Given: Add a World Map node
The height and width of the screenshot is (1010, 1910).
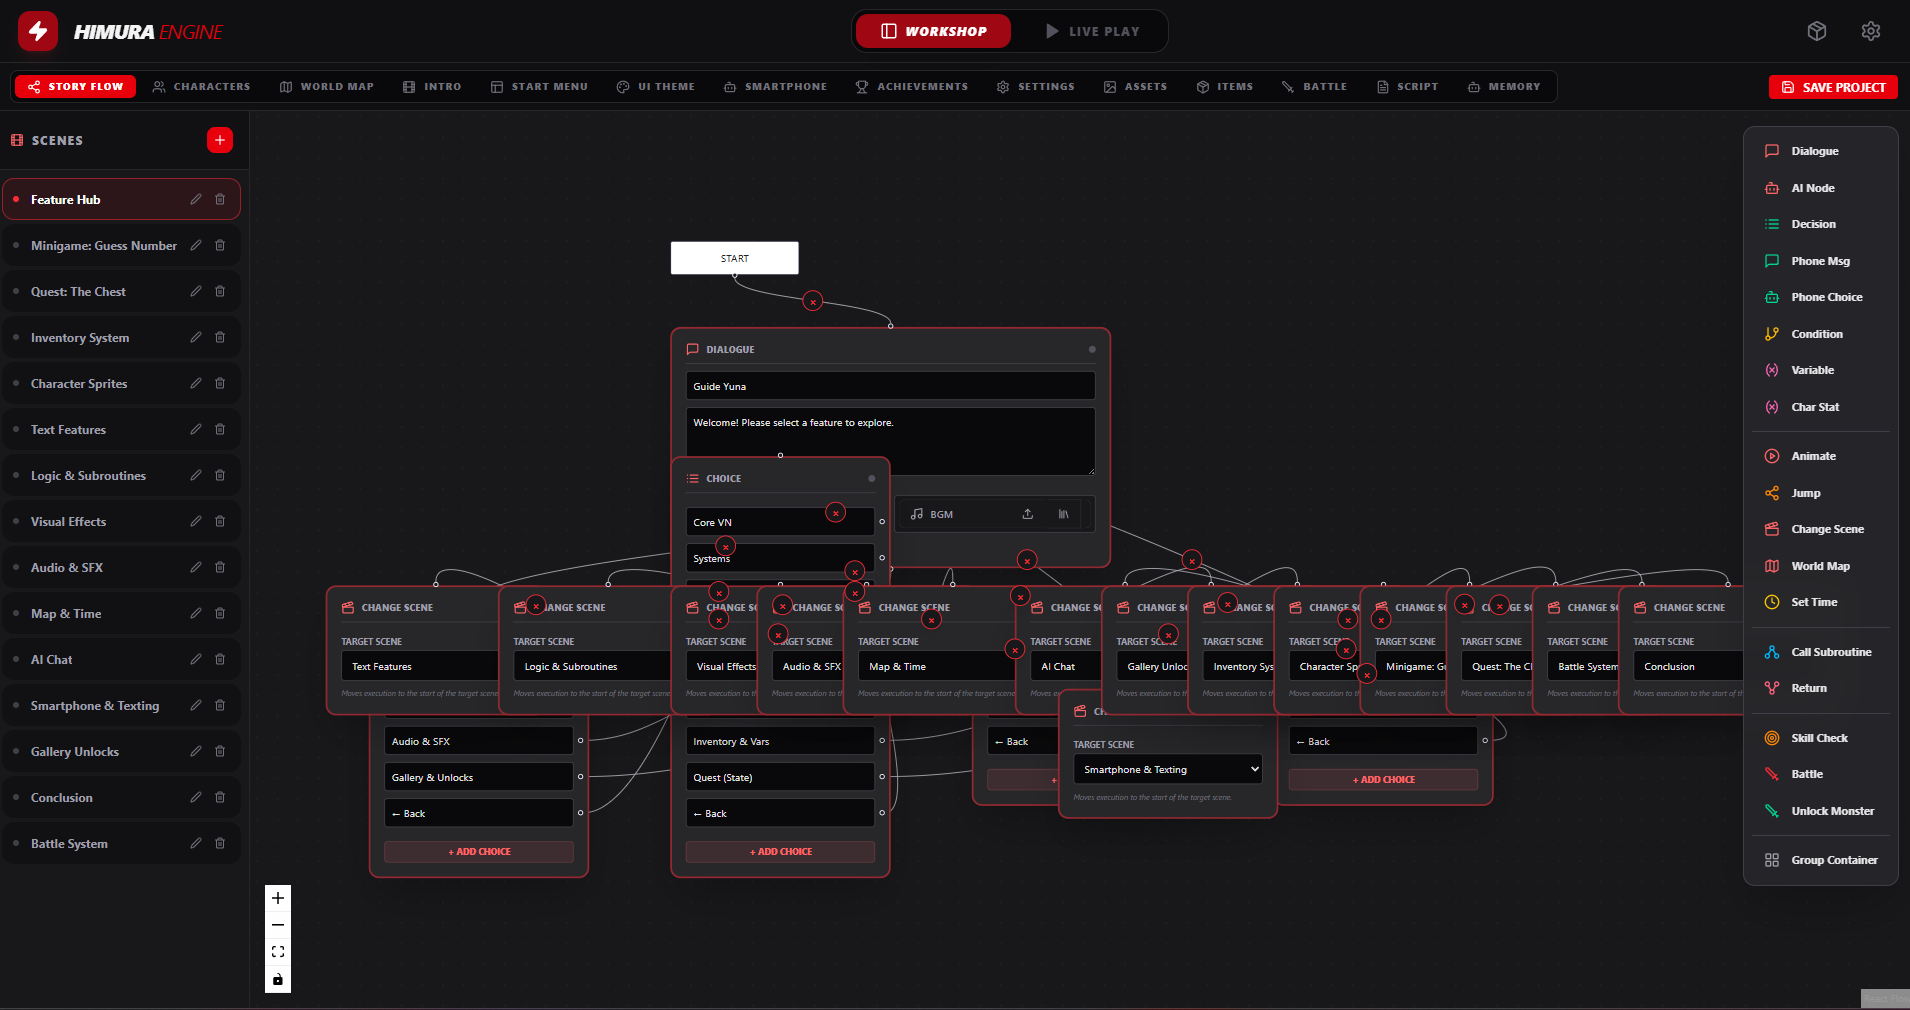Looking at the screenshot, I should (x=1820, y=566).
